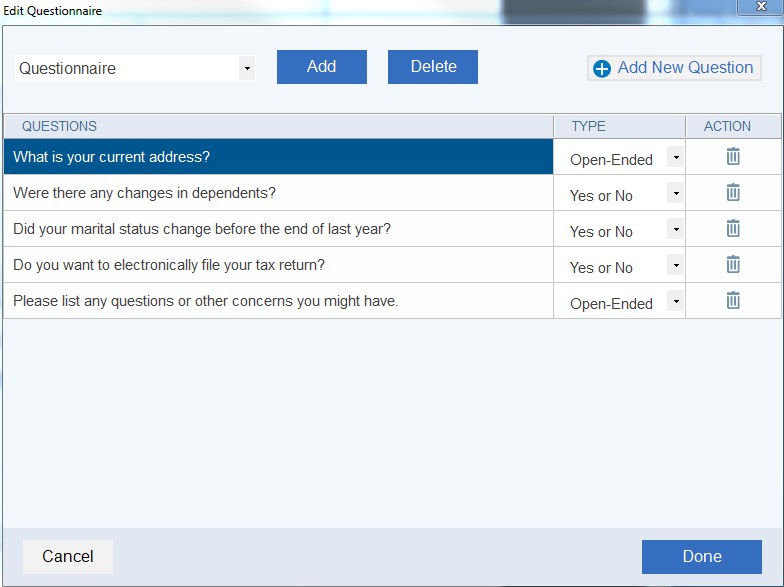
Task: Select the 'What is your current address?' row
Action: click(278, 156)
